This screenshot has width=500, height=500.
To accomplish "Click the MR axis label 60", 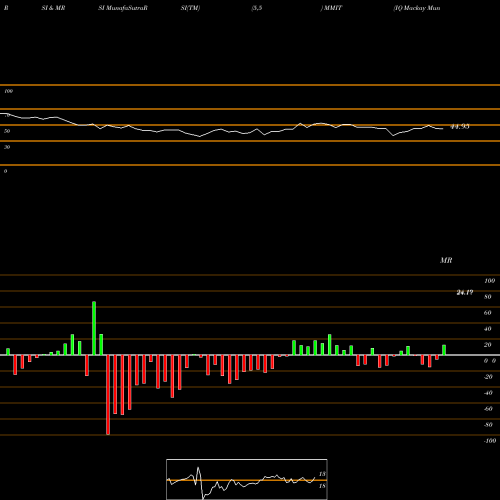I will pyautogui.click(x=488, y=313).
